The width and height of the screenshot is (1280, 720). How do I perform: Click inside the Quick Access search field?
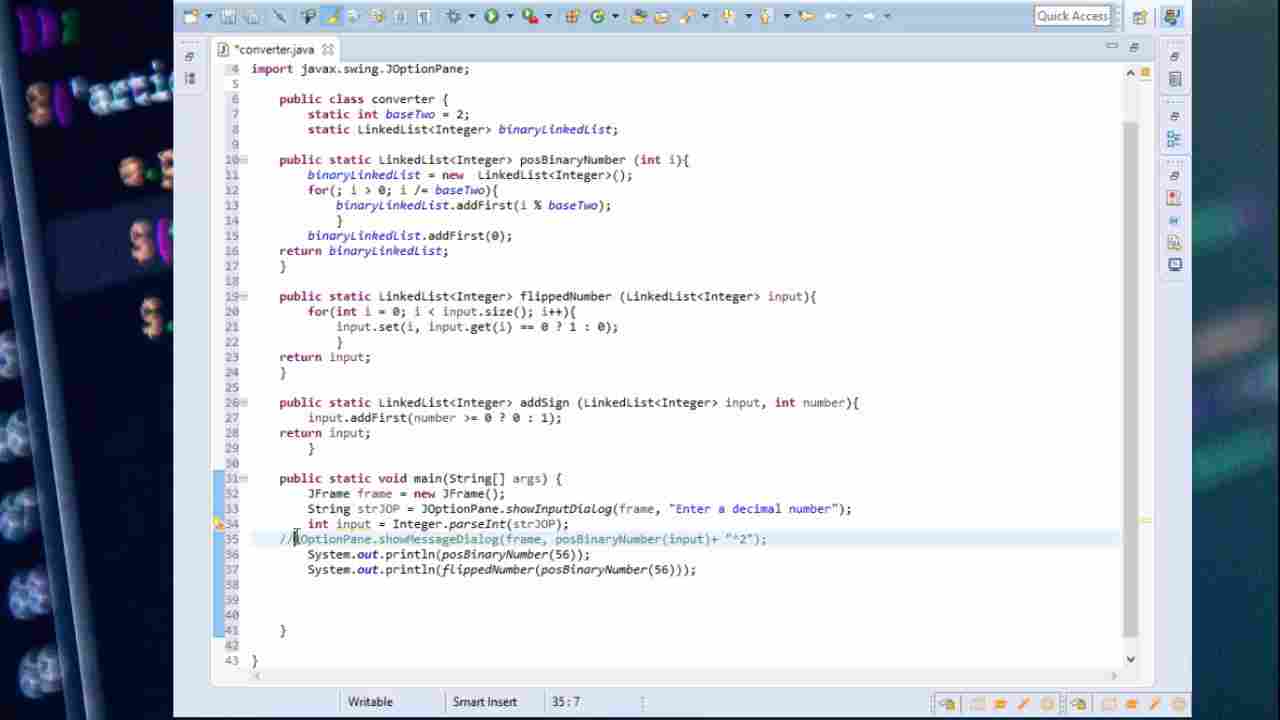point(1072,16)
